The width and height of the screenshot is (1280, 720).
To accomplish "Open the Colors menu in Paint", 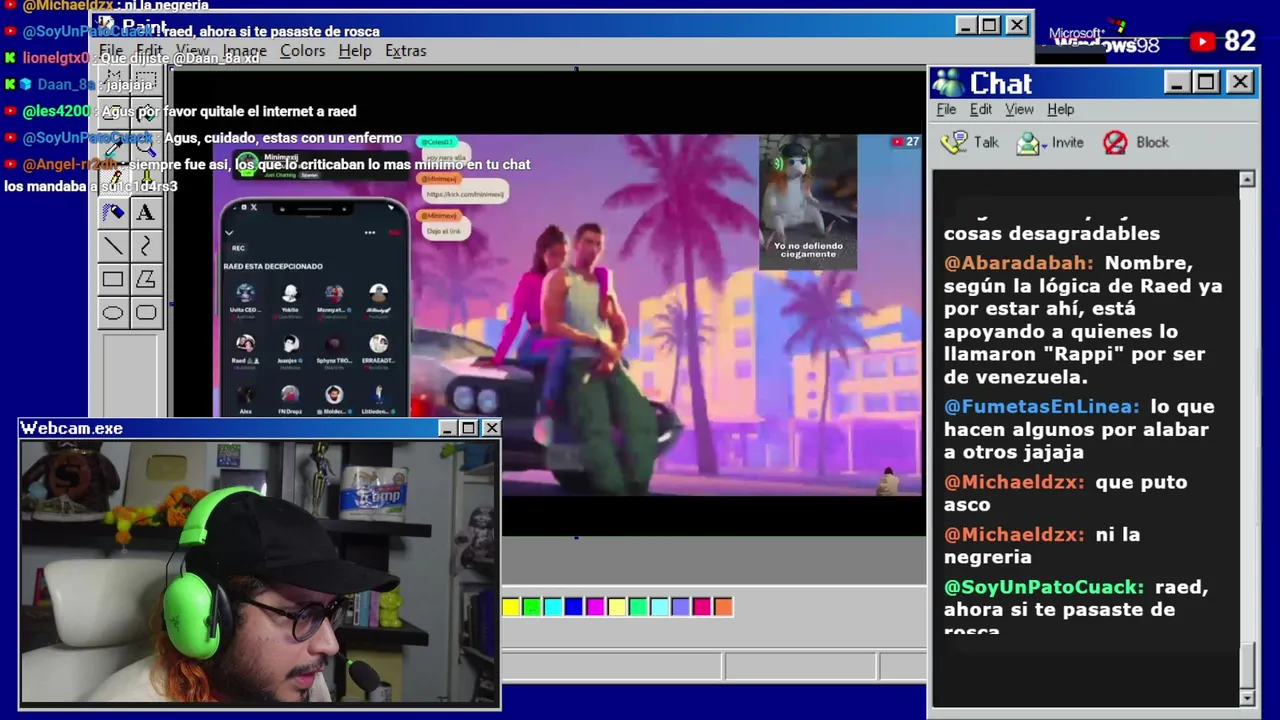I will tap(302, 51).
